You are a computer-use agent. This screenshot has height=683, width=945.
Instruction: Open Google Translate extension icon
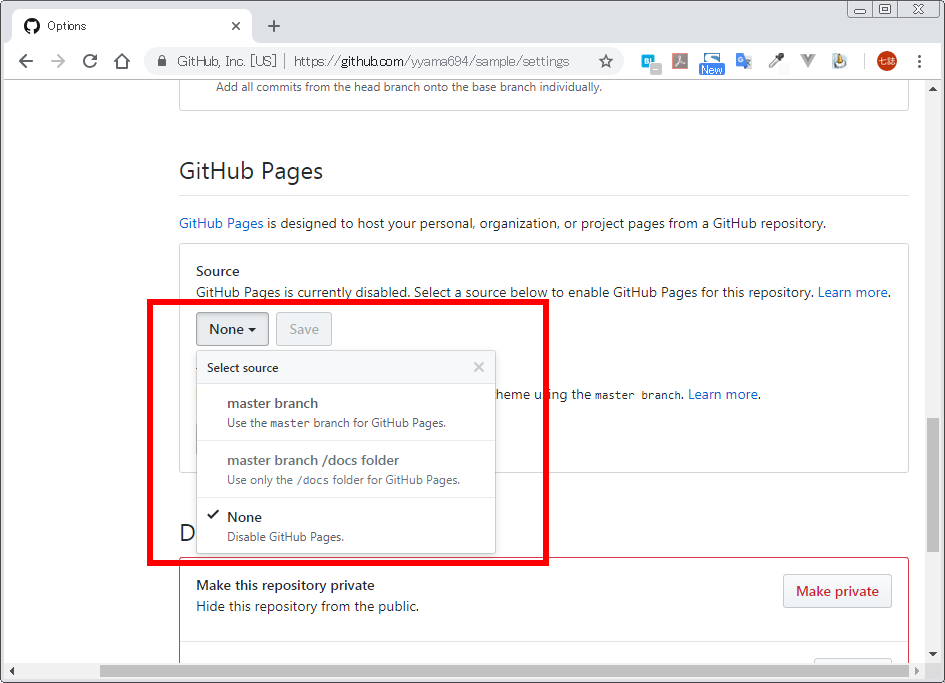pyautogui.click(x=744, y=61)
